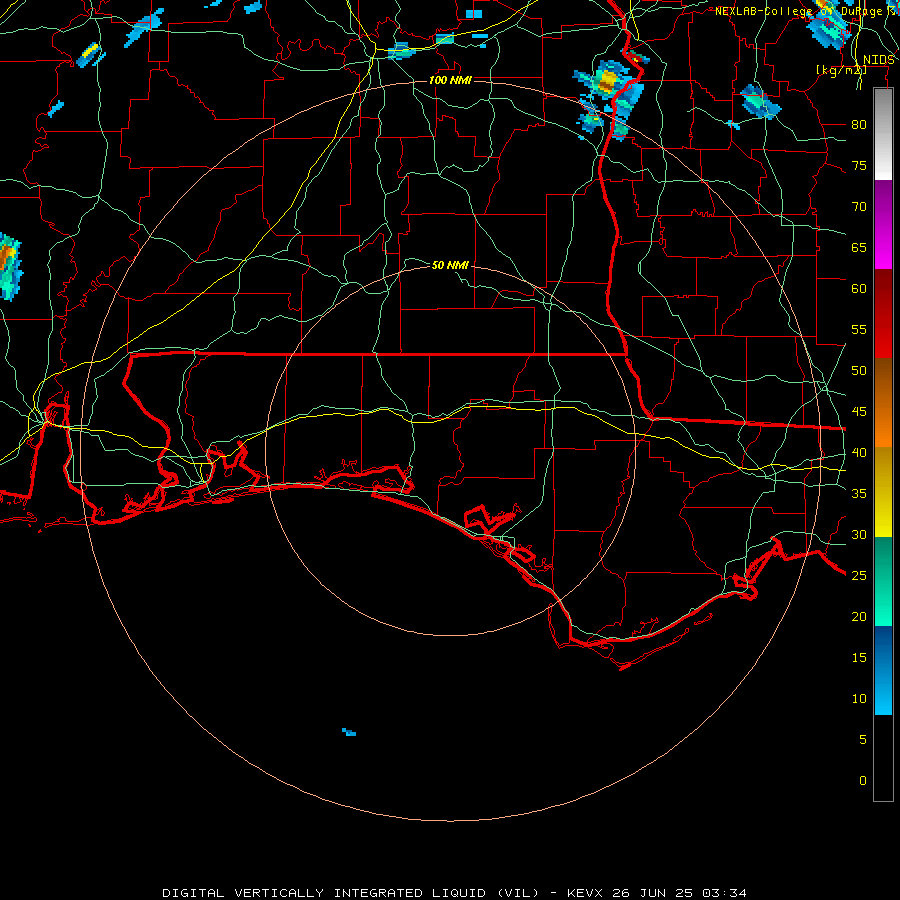The width and height of the screenshot is (900, 900).
Task: Click the storm cell on the northeast 100 NMI ring
Action: click(x=612, y=99)
